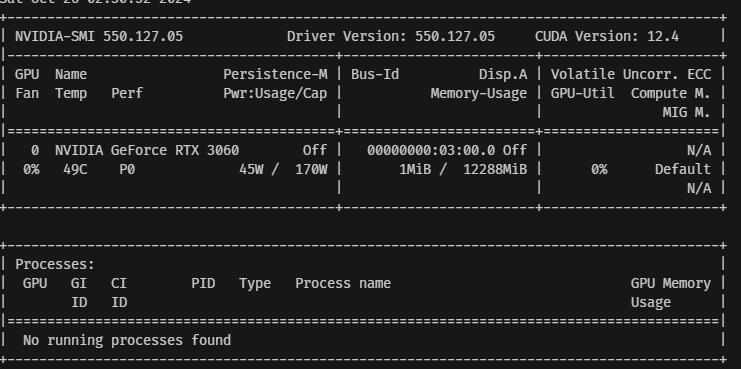
Task: Click the NVIDIA-SMI 550.127.05 version text
Action: (x=99, y=36)
